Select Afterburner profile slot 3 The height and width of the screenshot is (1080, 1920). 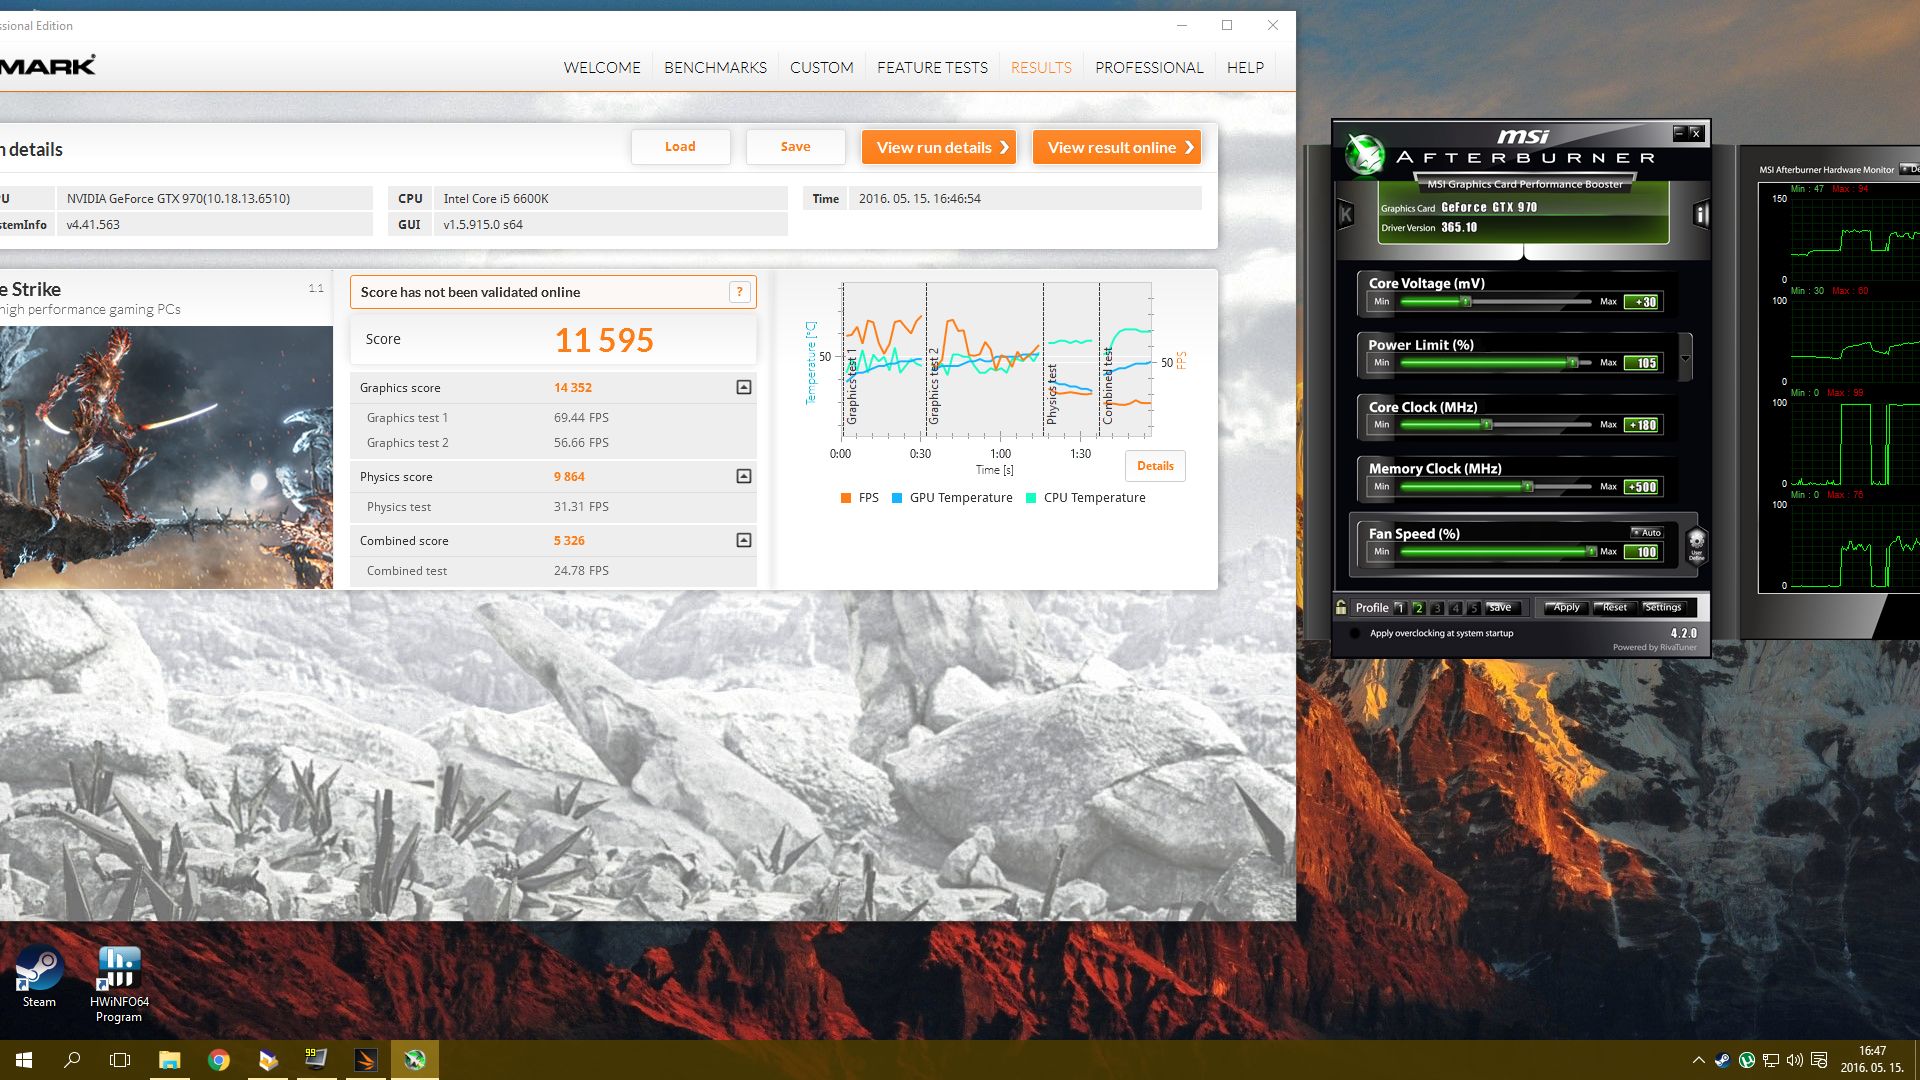click(x=1437, y=608)
